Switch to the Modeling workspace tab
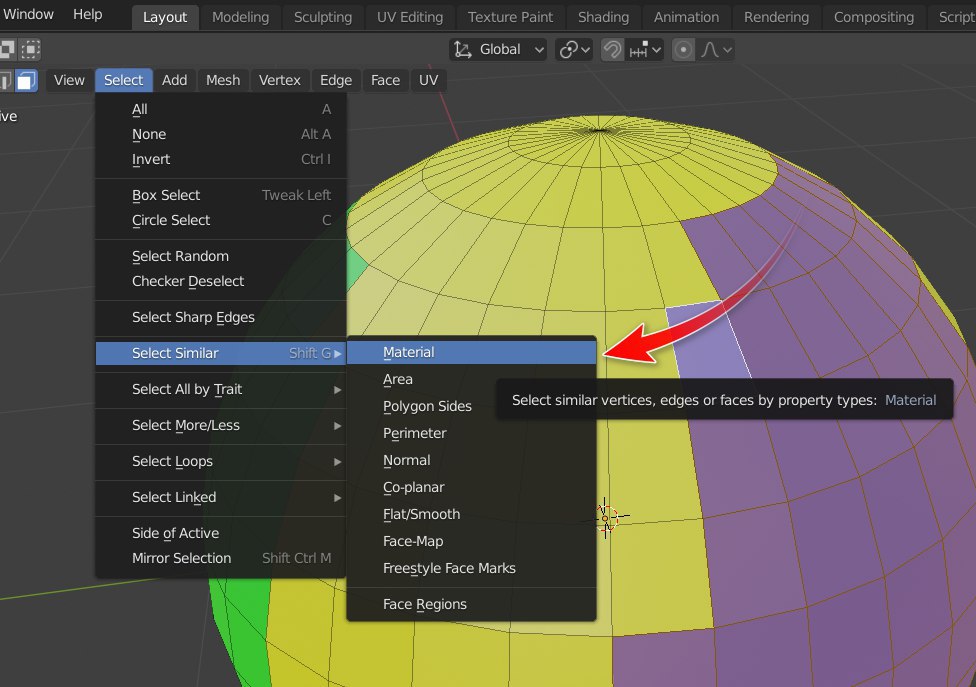Viewport: 976px width, 687px height. [x=240, y=17]
